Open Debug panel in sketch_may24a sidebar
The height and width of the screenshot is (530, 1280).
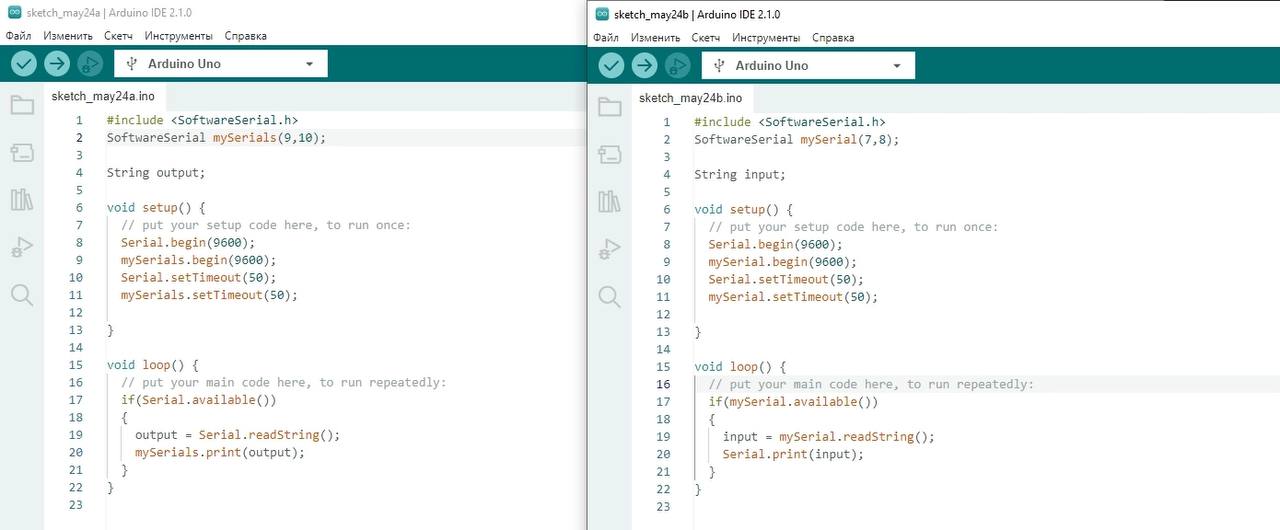pyautogui.click(x=22, y=247)
